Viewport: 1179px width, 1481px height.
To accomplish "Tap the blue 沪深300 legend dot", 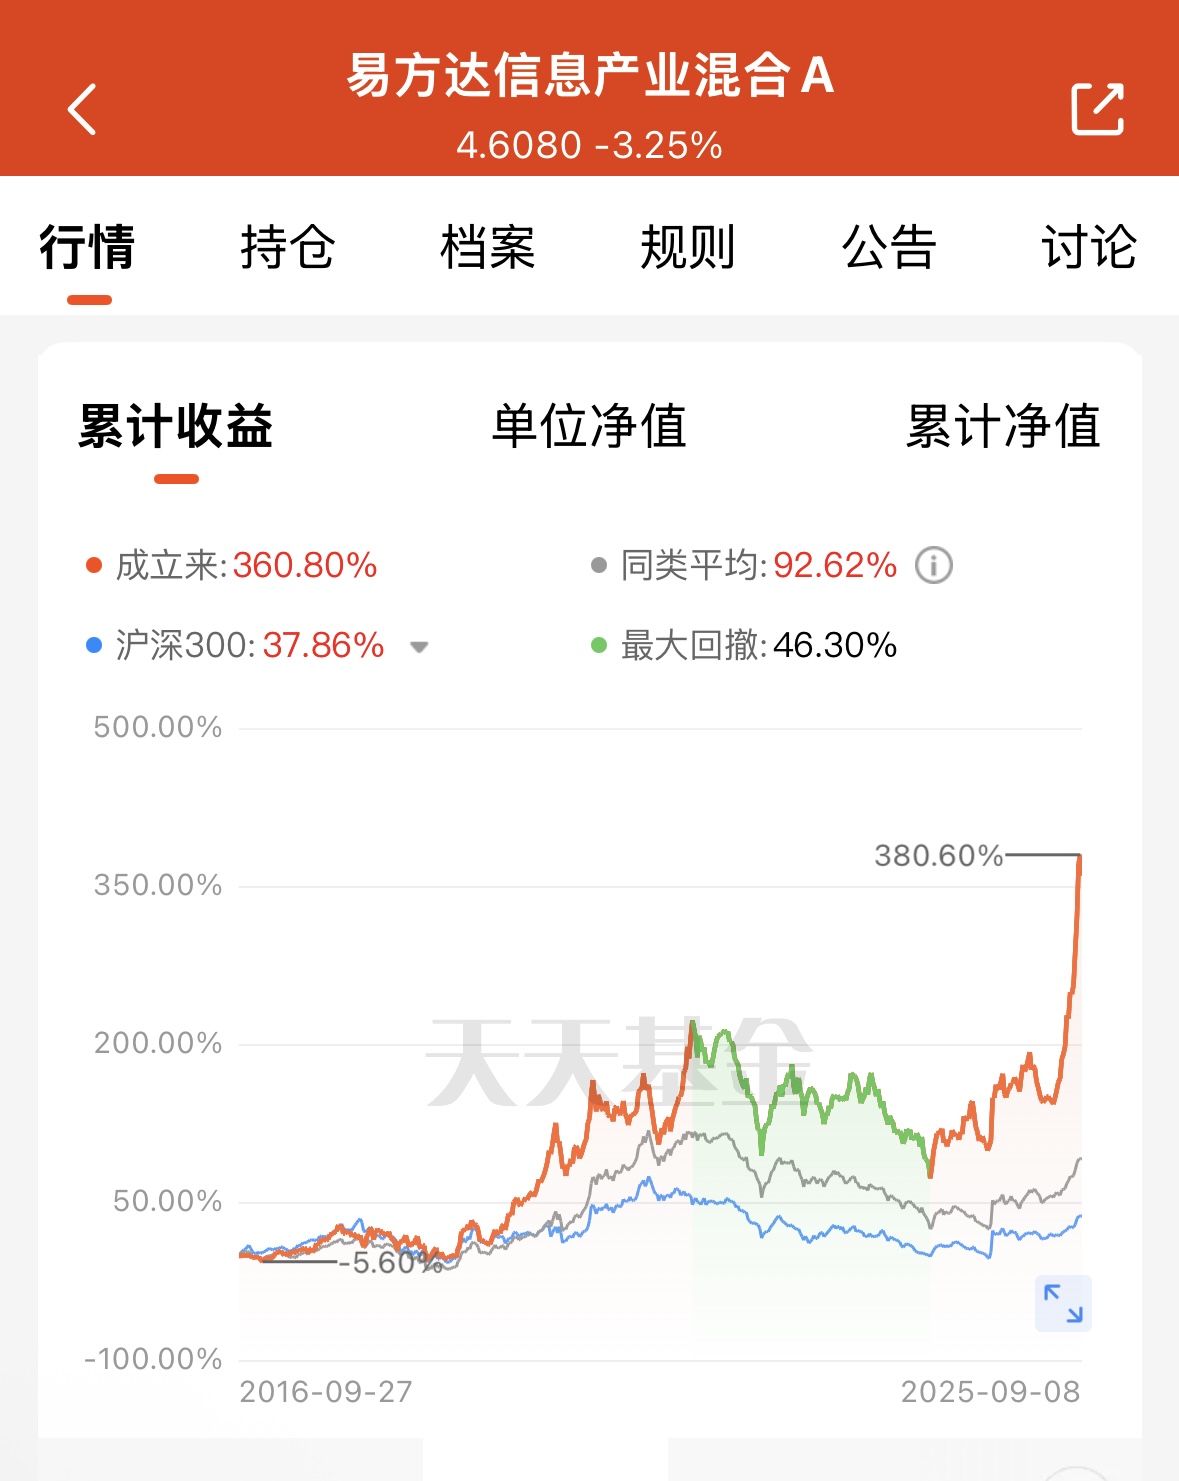I will pyautogui.click(x=94, y=646).
